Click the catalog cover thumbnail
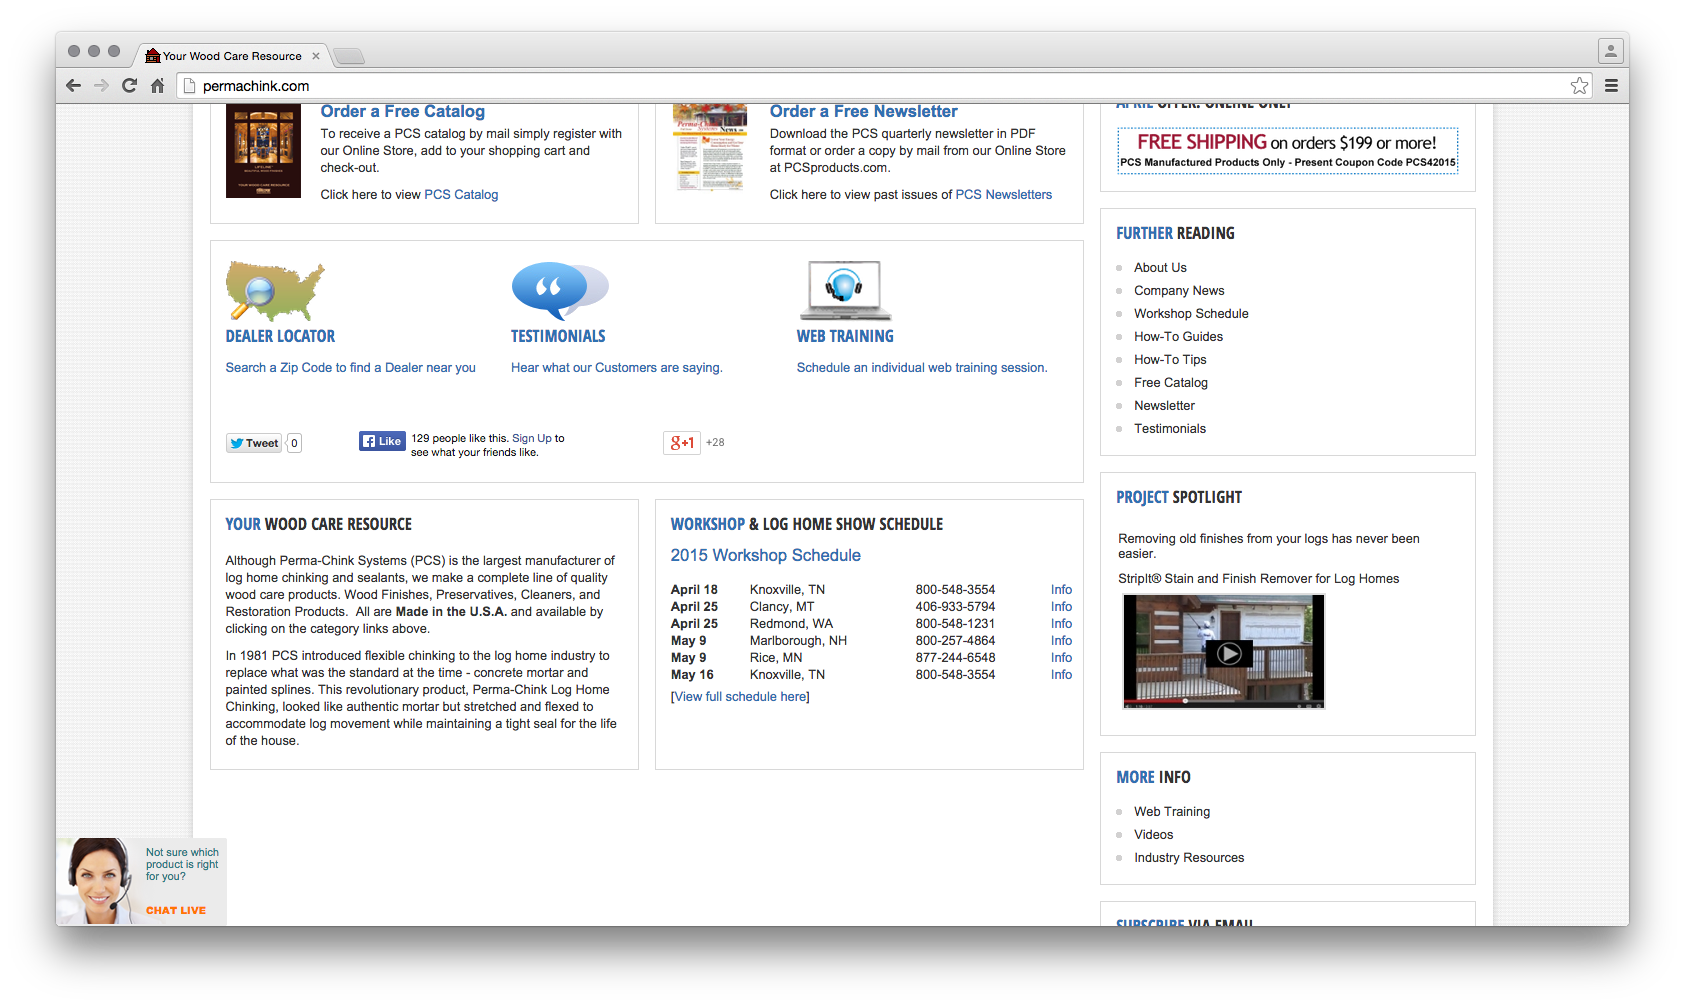This screenshot has width=1685, height=1006. point(263,151)
